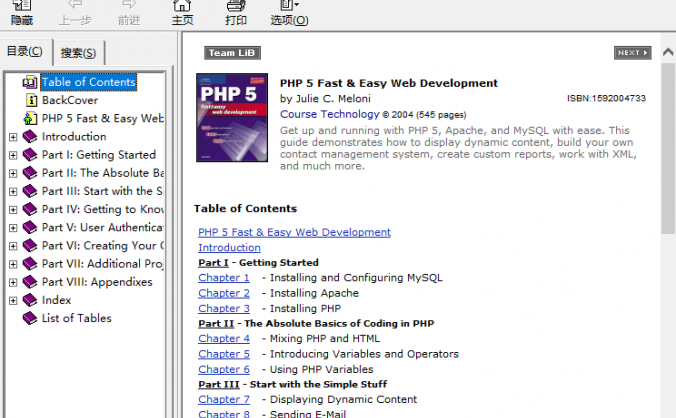Open PHP 5 Fast & Easy Web tree entry
Screen dimensions: 676x418
[x=102, y=118]
